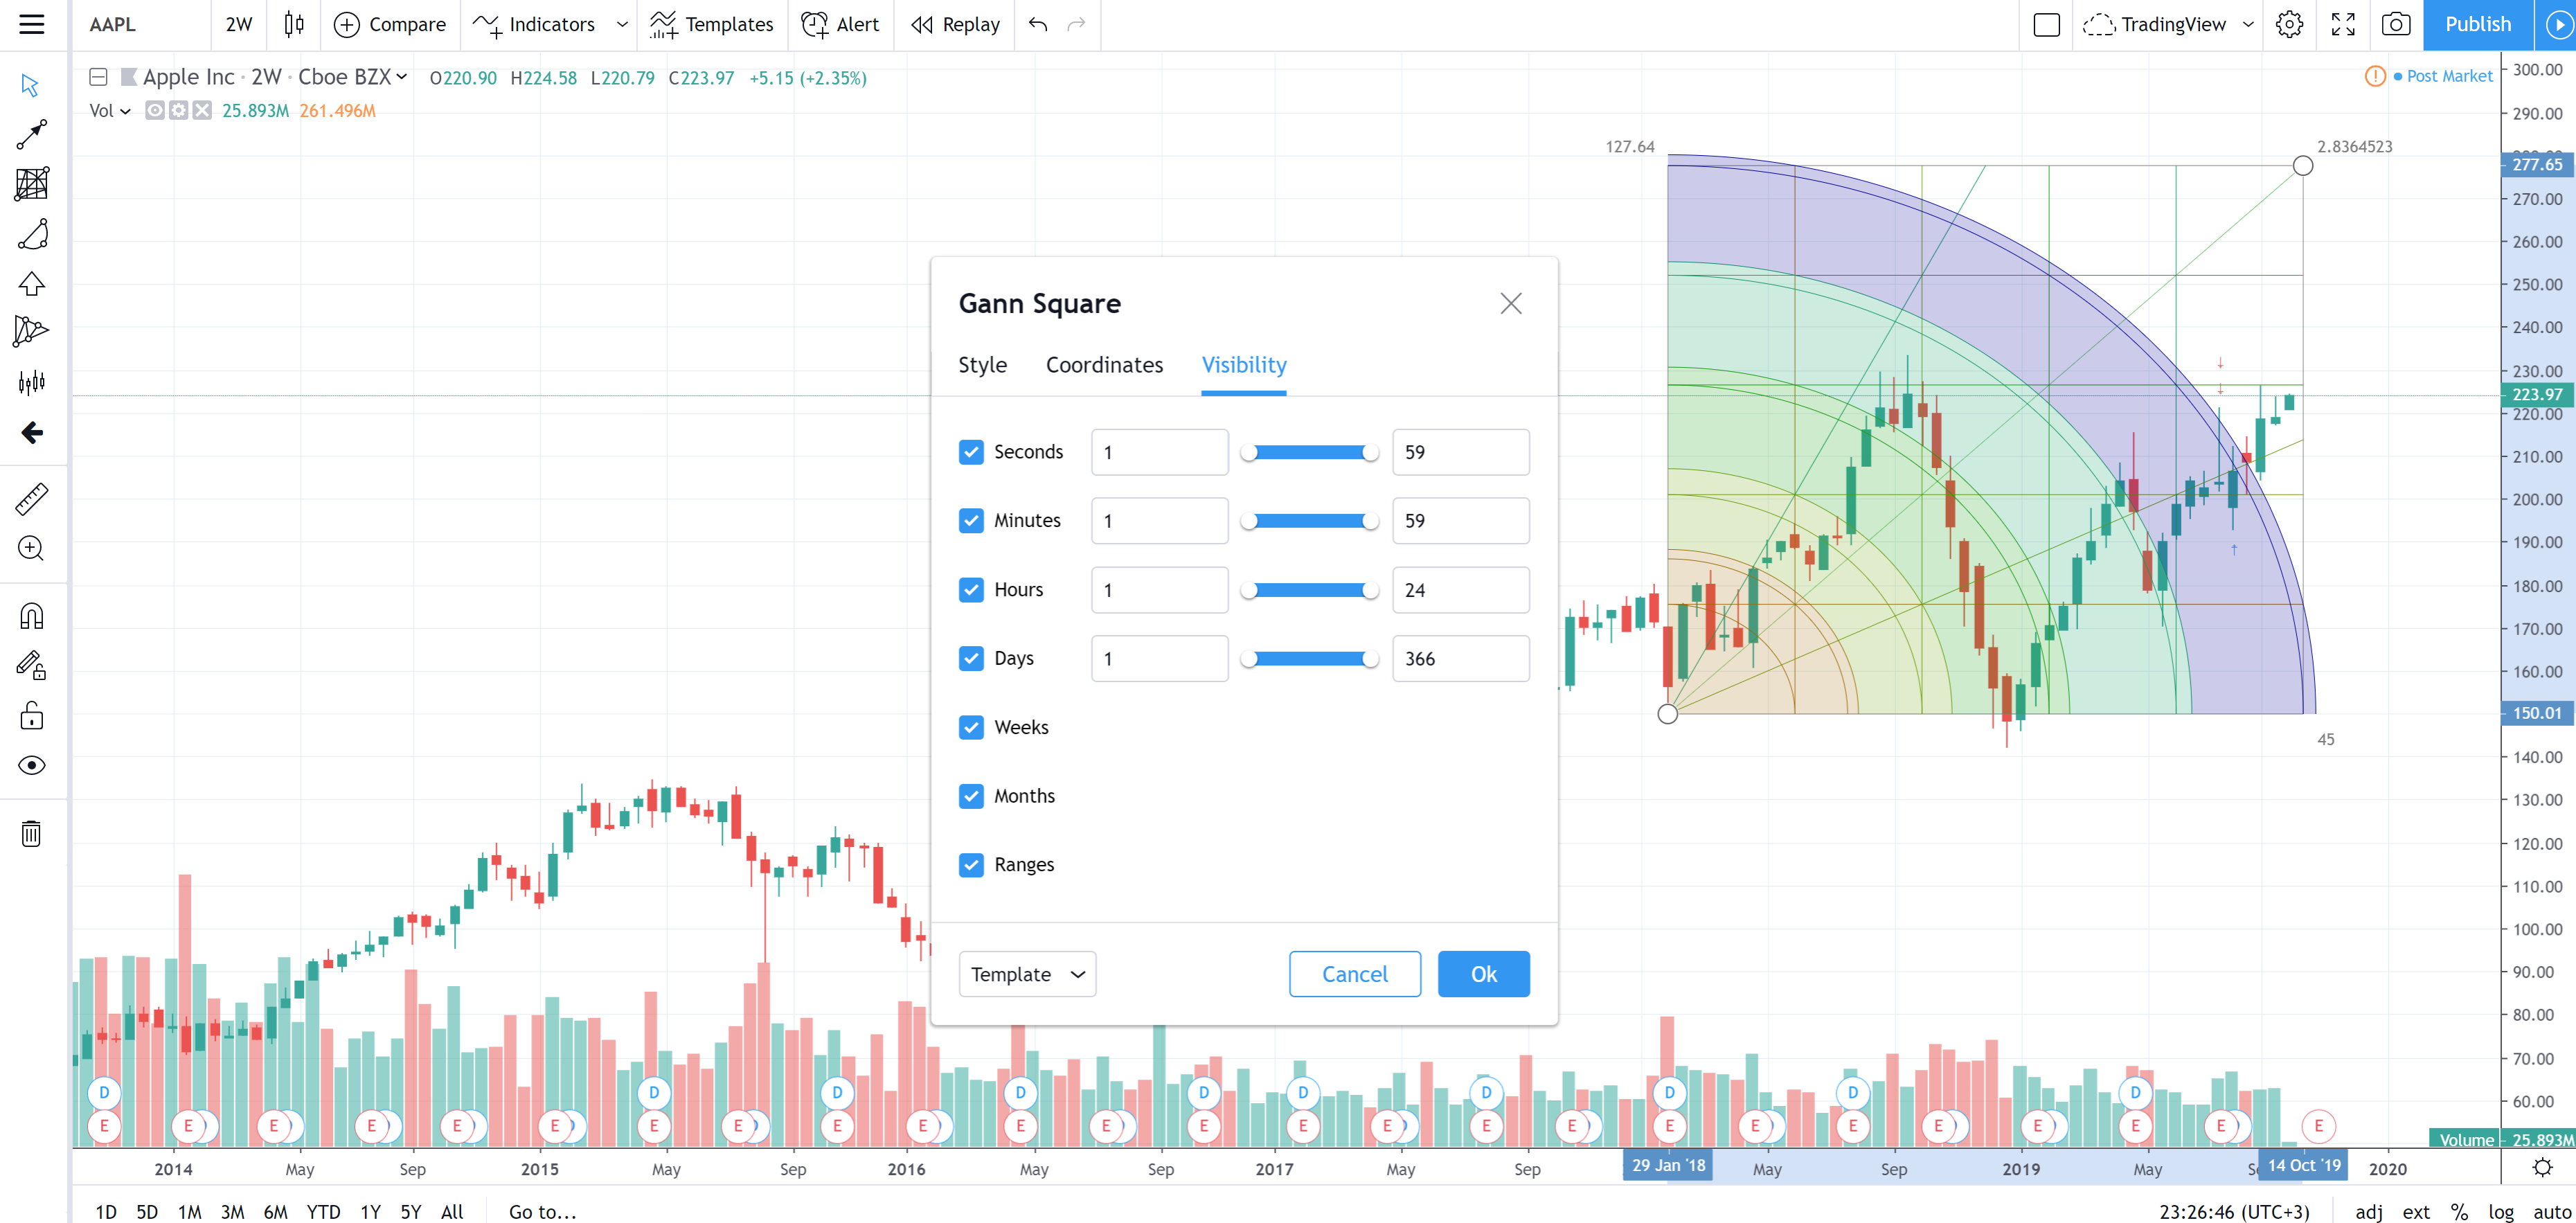This screenshot has width=2576, height=1223.
Task: Click the trash remove drawings icon
Action: tap(32, 833)
